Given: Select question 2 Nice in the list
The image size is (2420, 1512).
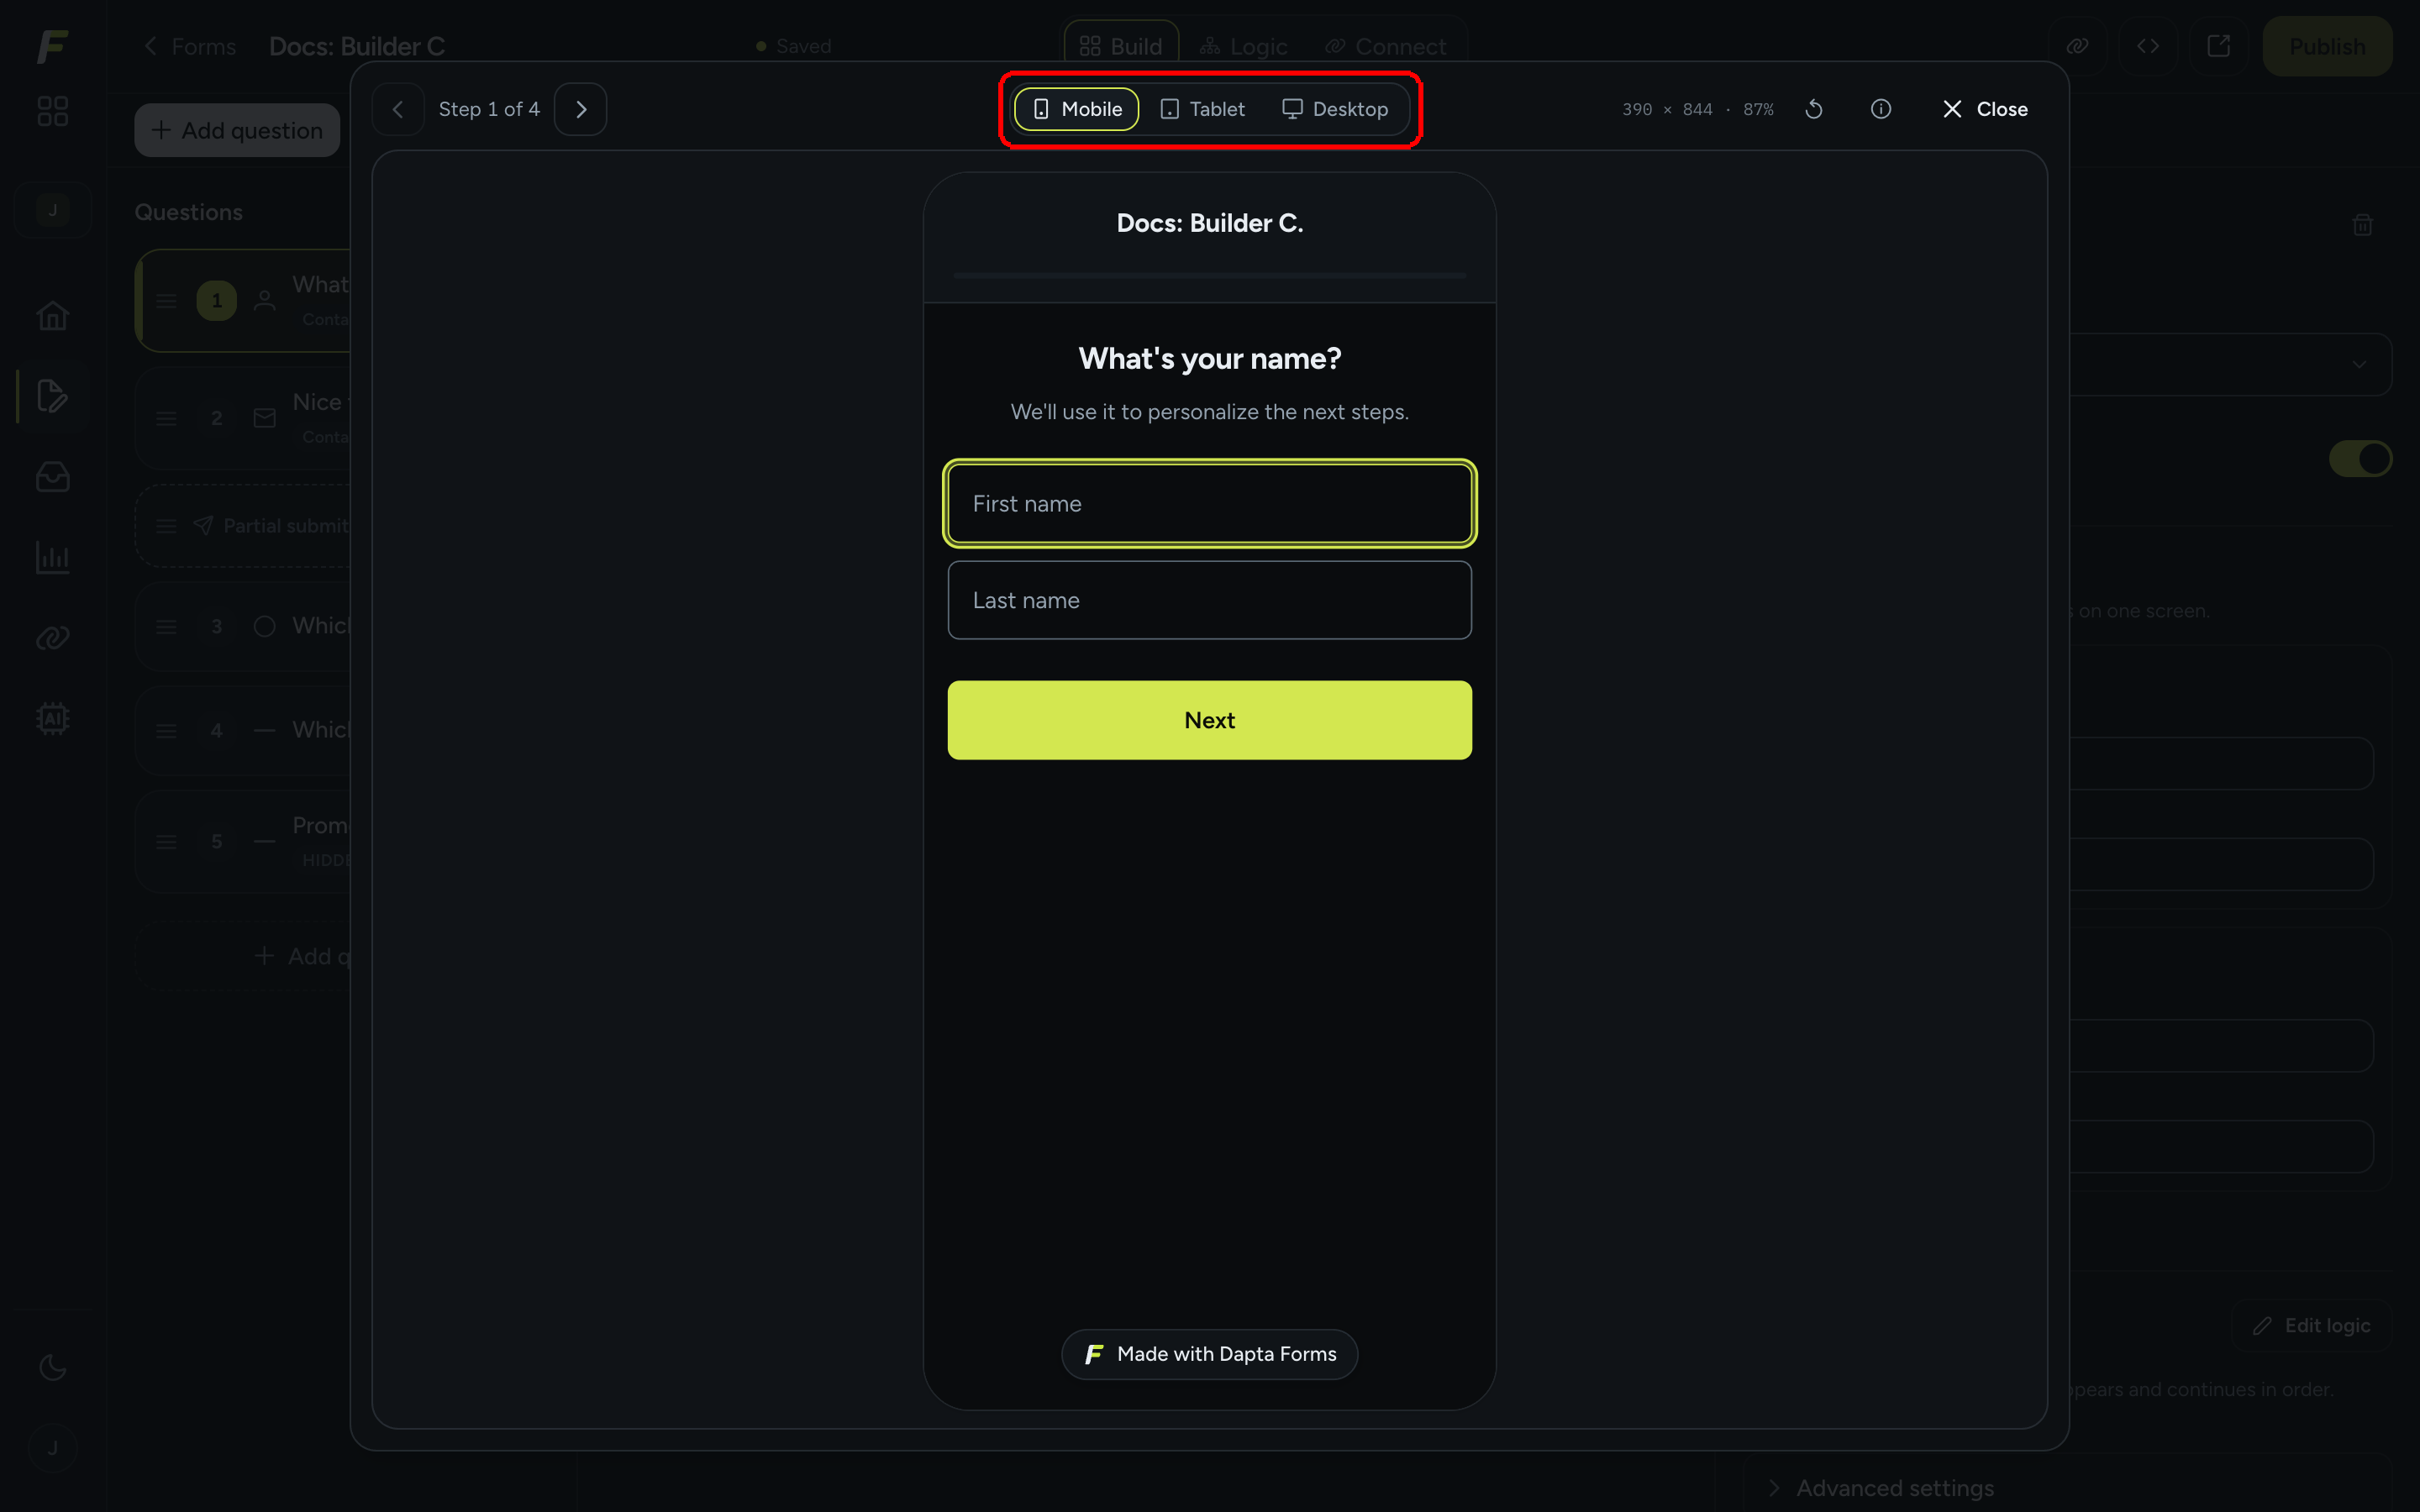Looking at the screenshot, I should [243, 418].
